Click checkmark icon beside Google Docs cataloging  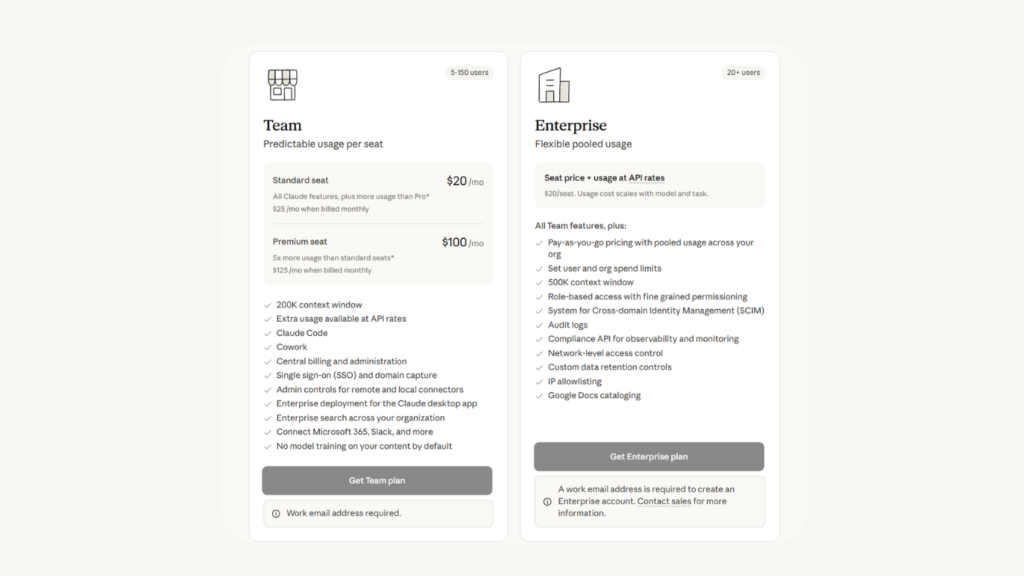click(x=539, y=395)
